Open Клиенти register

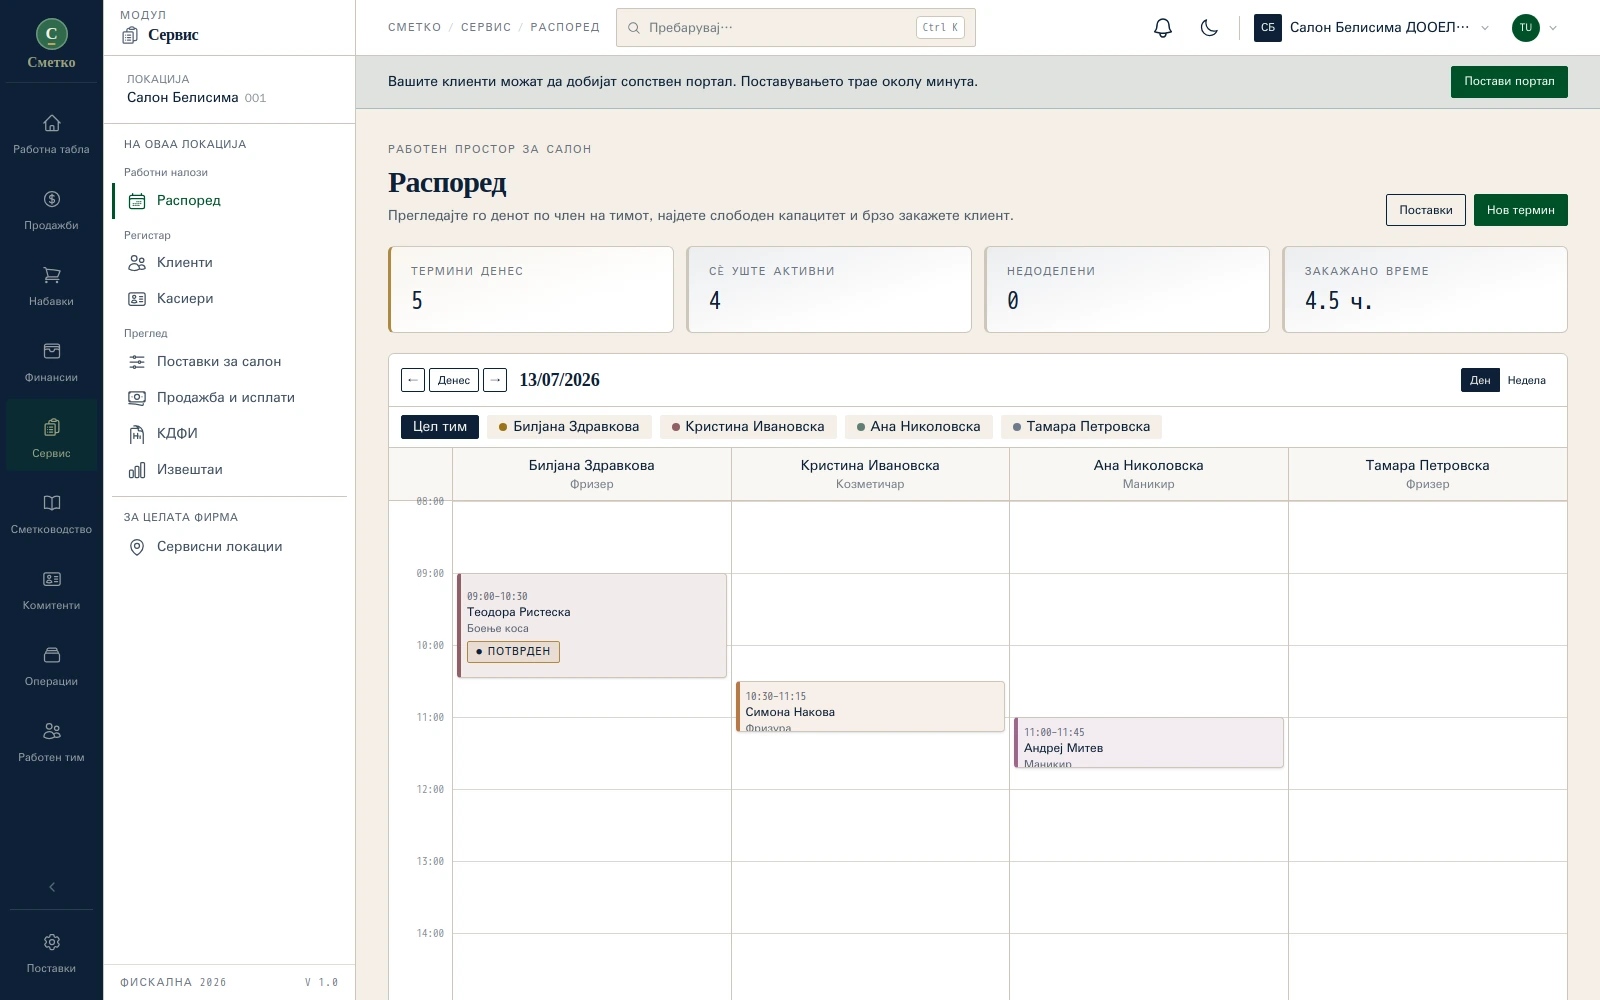230,263
